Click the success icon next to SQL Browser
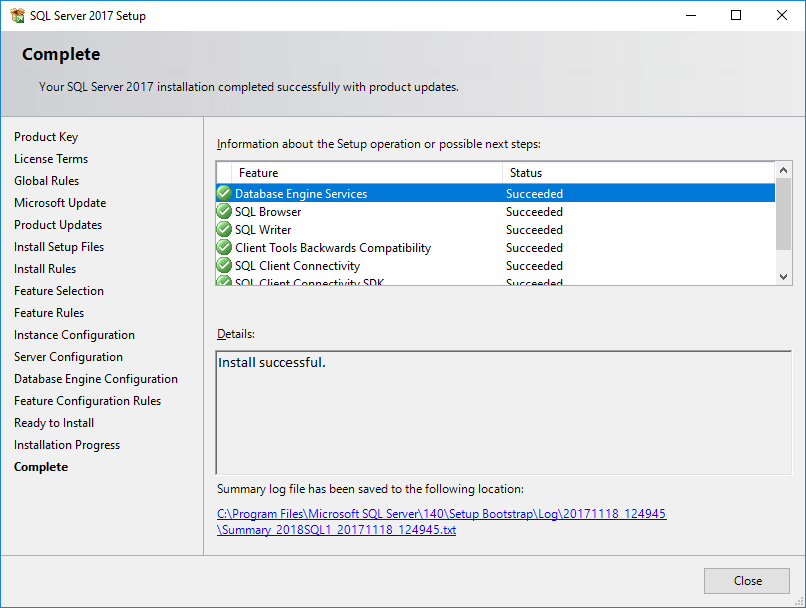806x608 pixels. [x=223, y=211]
